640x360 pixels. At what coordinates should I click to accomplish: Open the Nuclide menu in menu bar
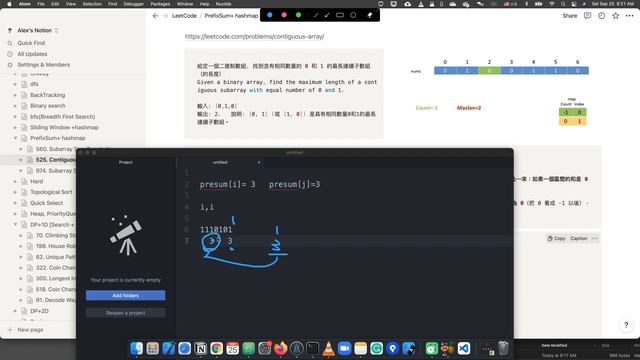(x=223, y=4)
